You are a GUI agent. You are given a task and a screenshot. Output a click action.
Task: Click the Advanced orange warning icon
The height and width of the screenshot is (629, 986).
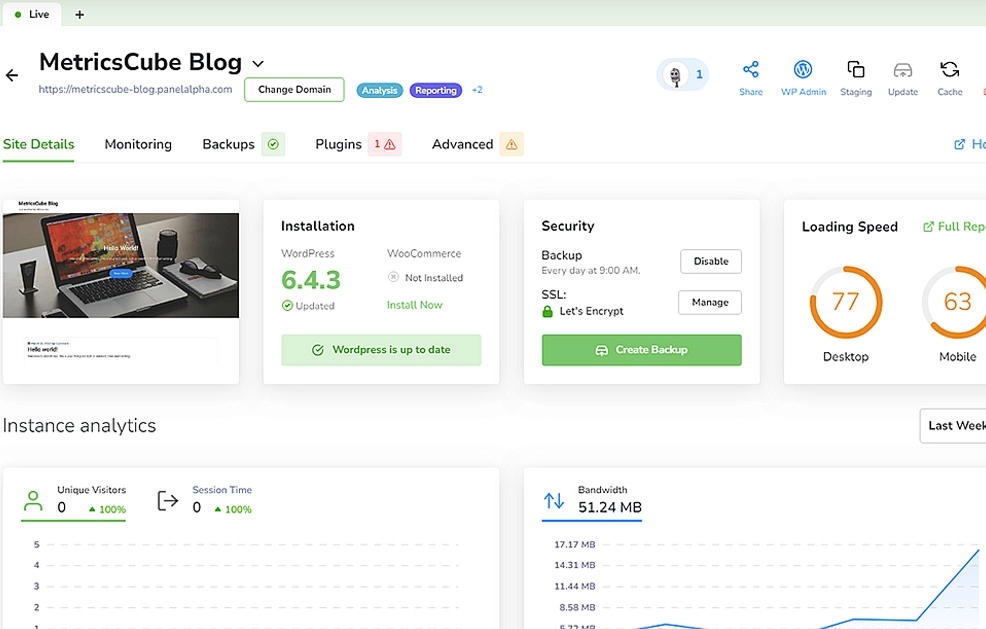pos(511,144)
